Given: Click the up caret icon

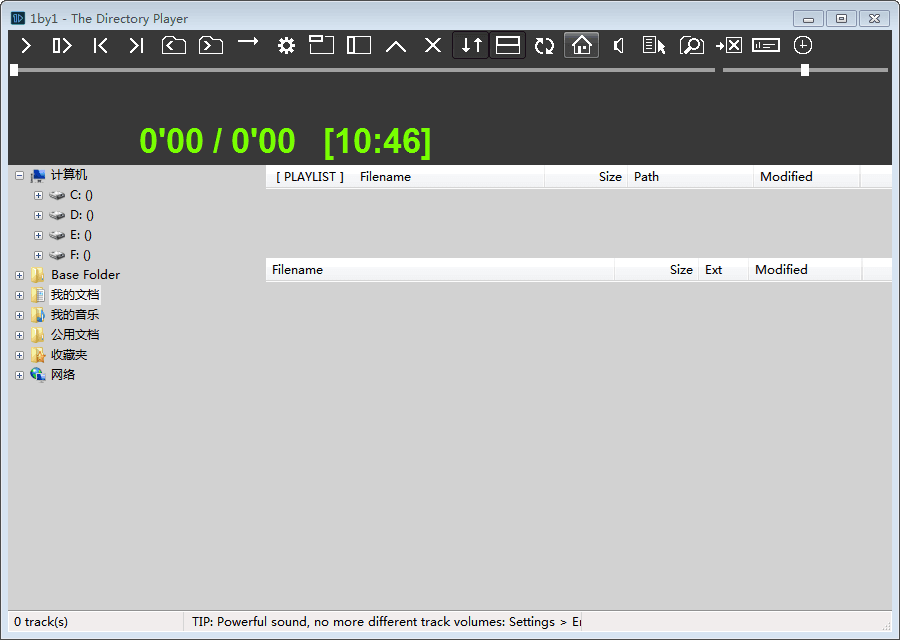Looking at the screenshot, I should tap(396, 46).
